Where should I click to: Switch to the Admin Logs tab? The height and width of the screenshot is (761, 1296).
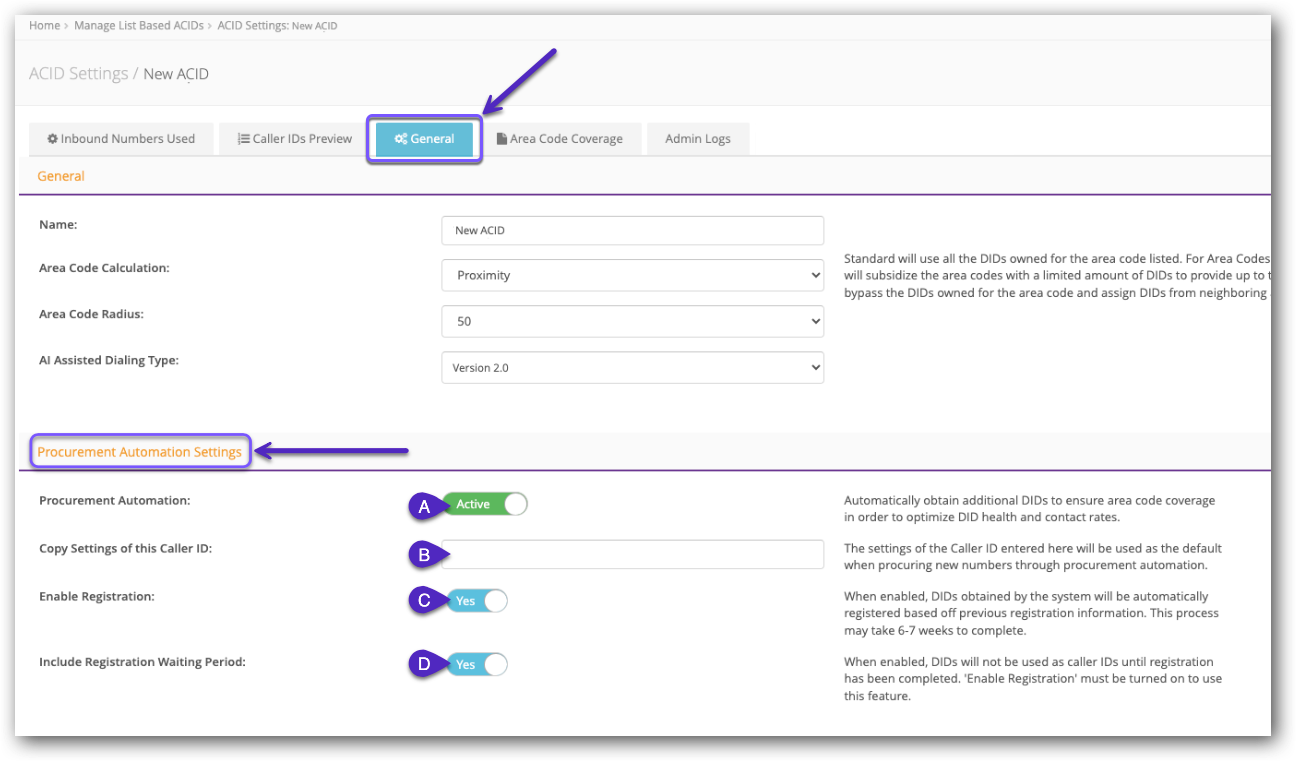(698, 138)
